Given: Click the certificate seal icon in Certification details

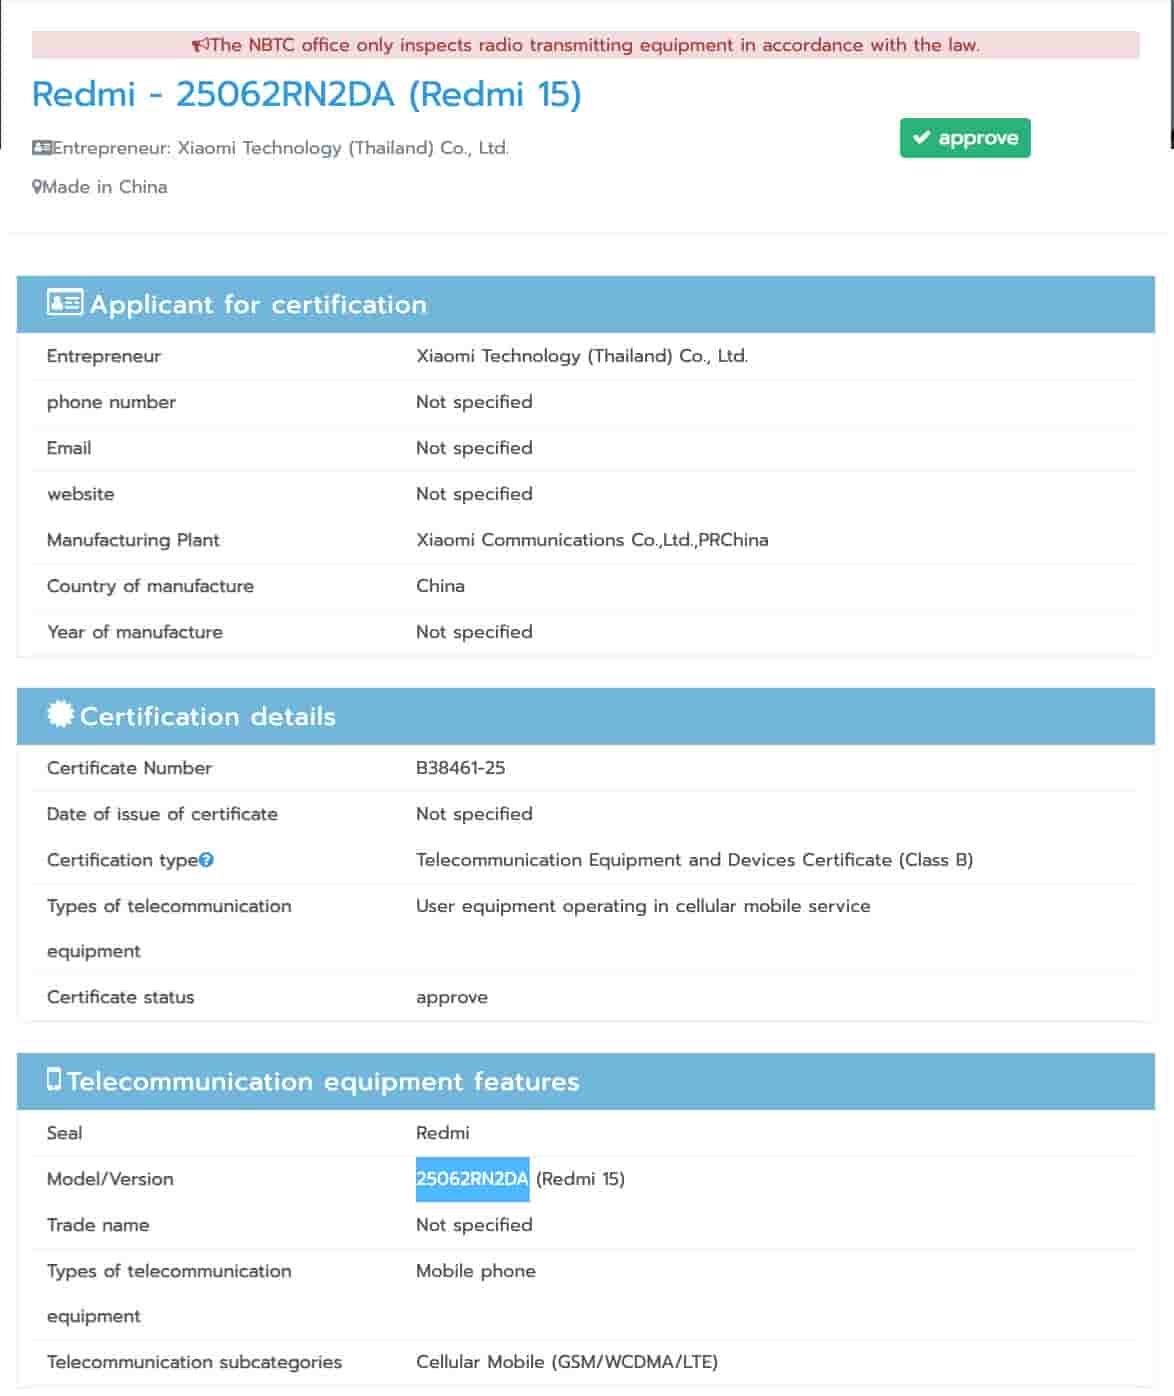Looking at the screenshot, I should (61, 714).
